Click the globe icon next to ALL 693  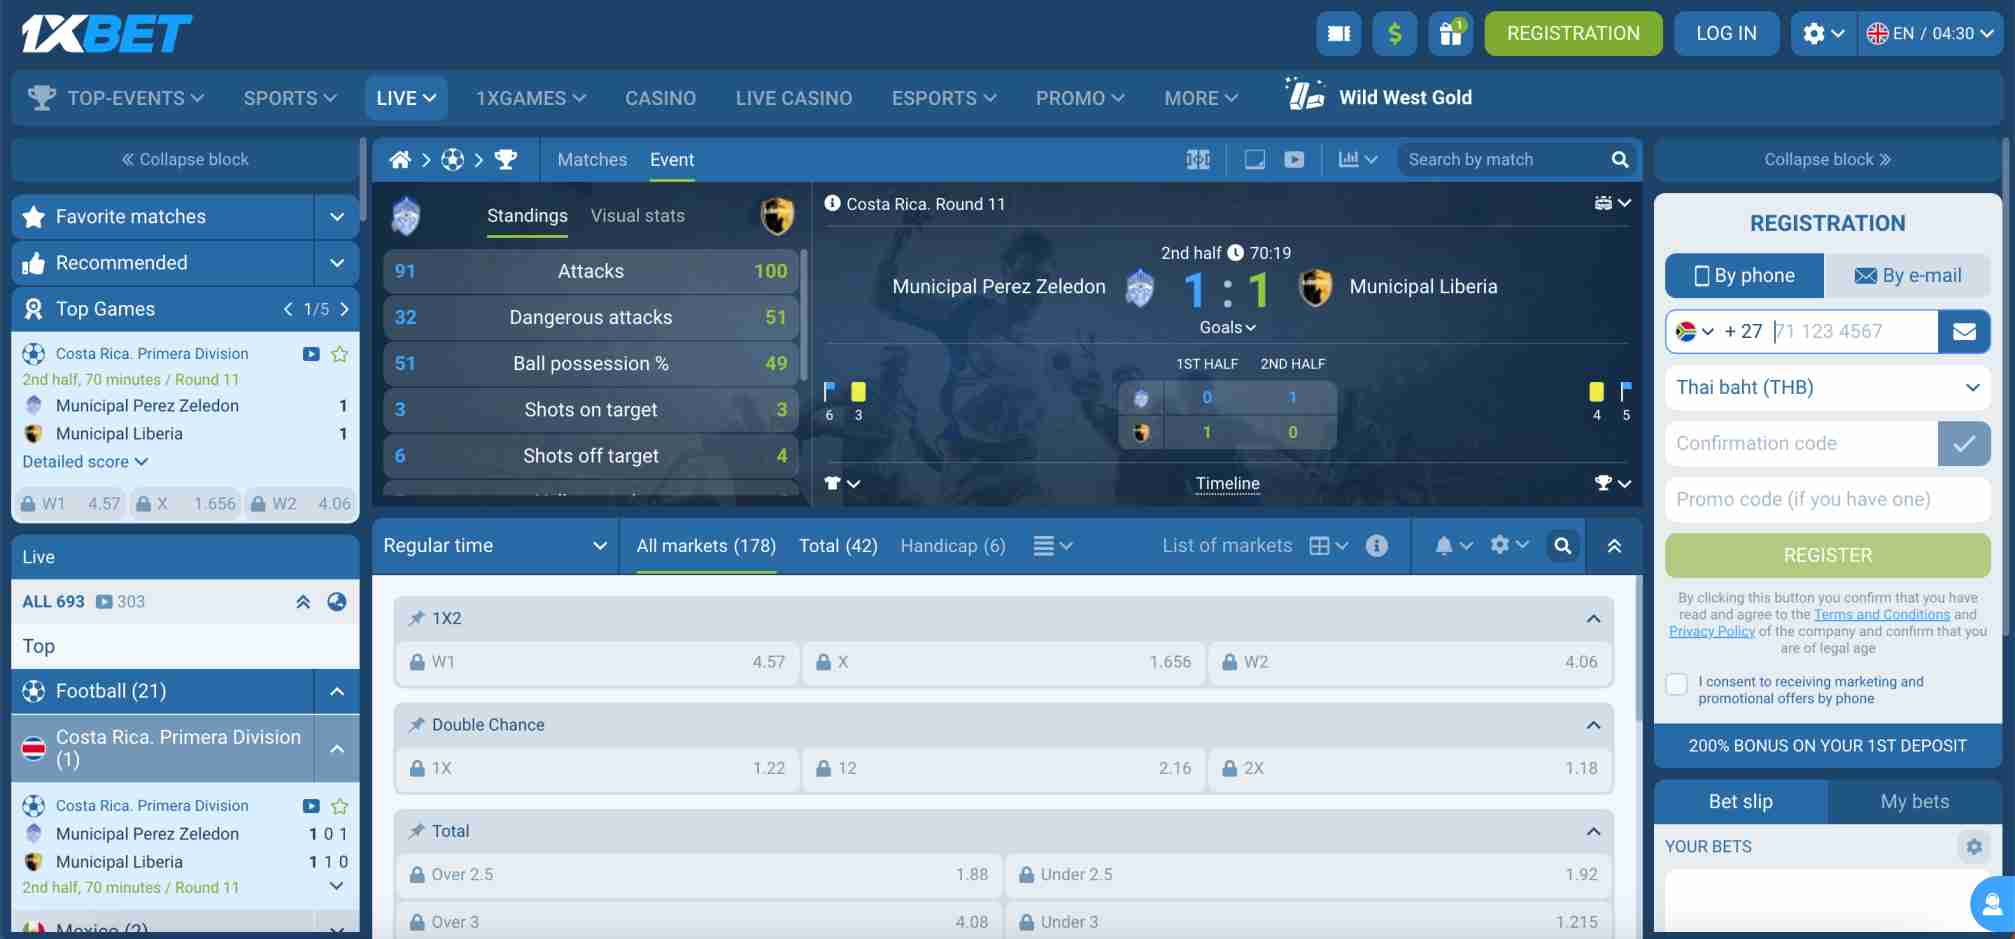(336, 602)
